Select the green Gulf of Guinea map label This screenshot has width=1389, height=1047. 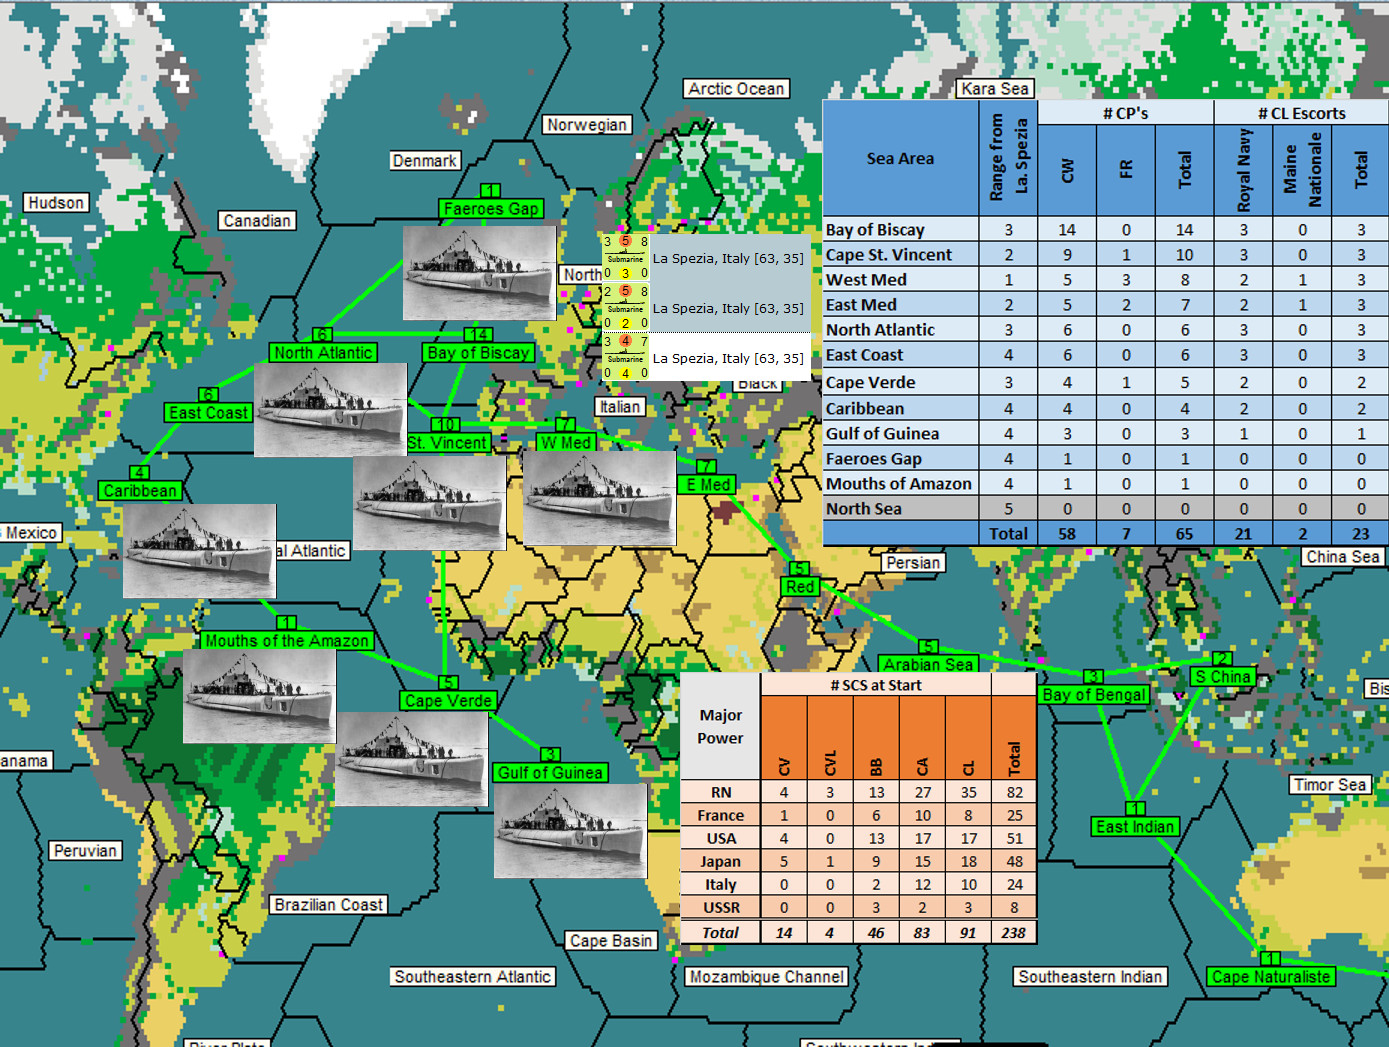[550, 773]
